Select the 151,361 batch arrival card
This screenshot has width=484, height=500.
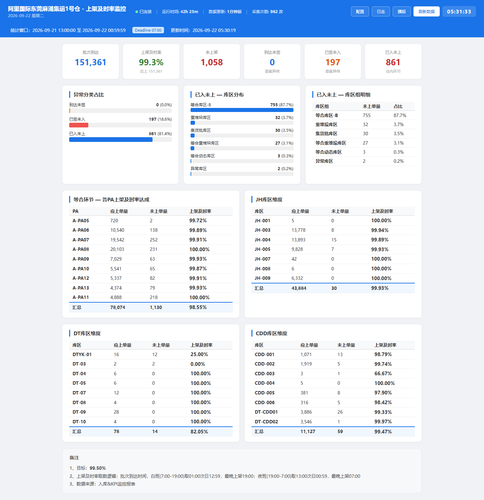91,62
